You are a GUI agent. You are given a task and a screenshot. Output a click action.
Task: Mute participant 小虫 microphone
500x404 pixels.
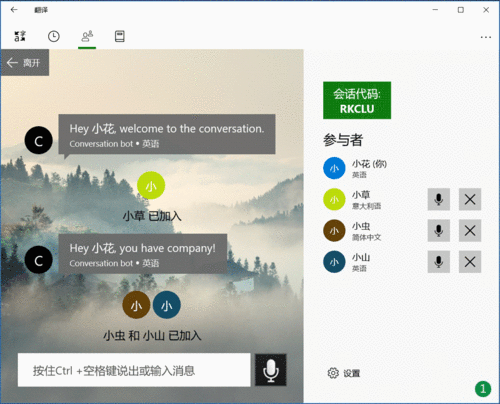439,230
